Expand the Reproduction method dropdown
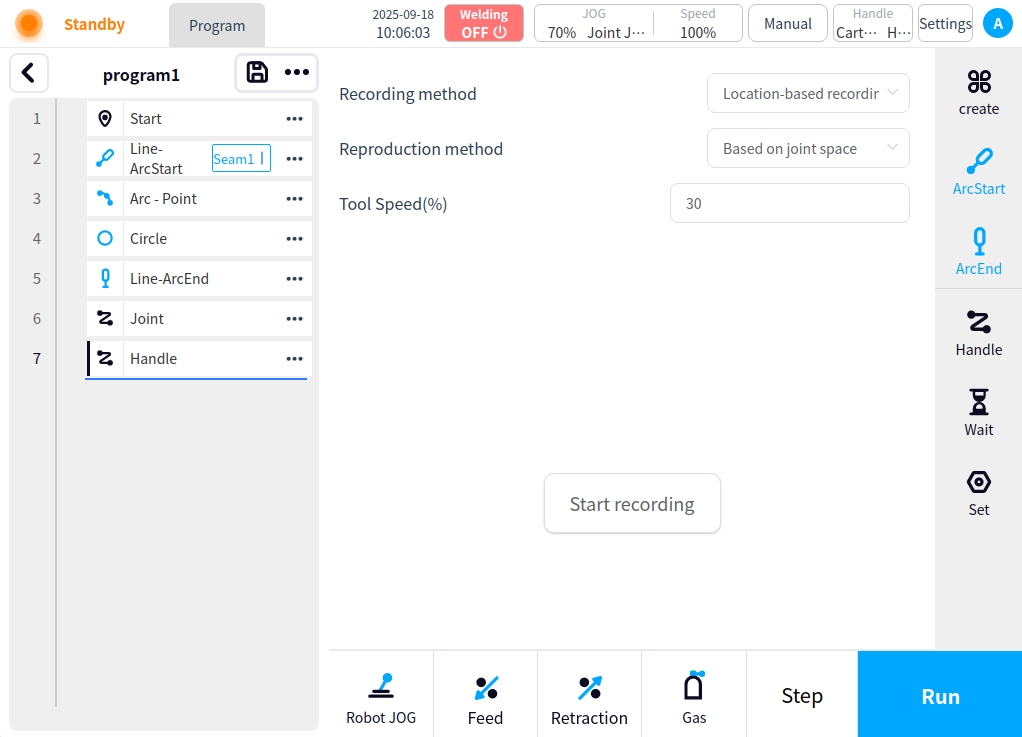Viewport: 1022px width, 737px height. pyautogui.click(x=808, y=149)
